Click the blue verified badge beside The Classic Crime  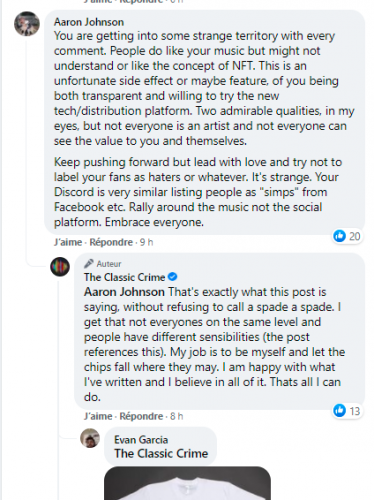point(173,277)
